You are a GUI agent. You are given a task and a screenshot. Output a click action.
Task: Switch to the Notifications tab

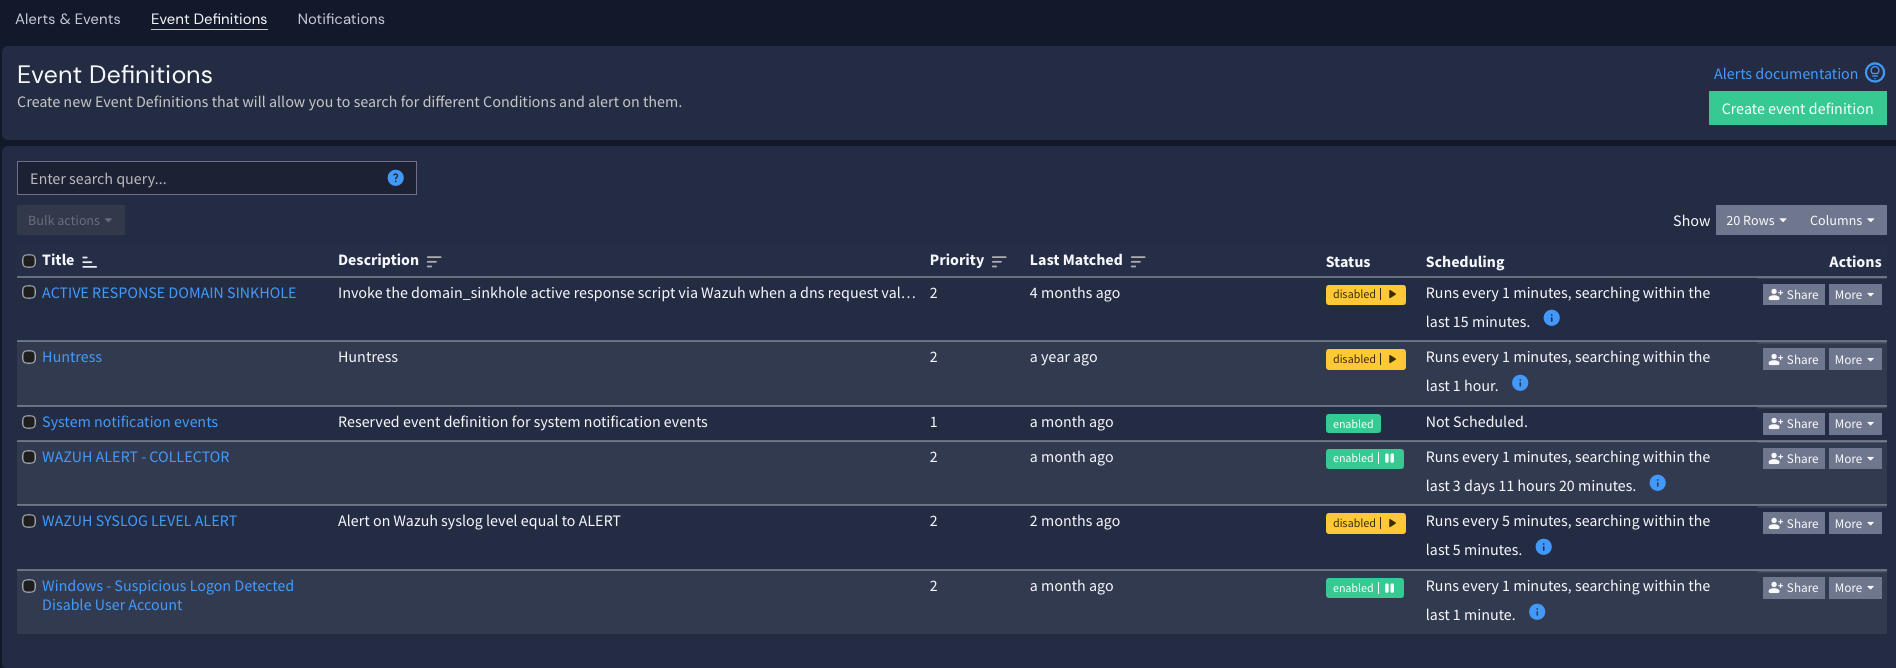click(x=340, y=18)
